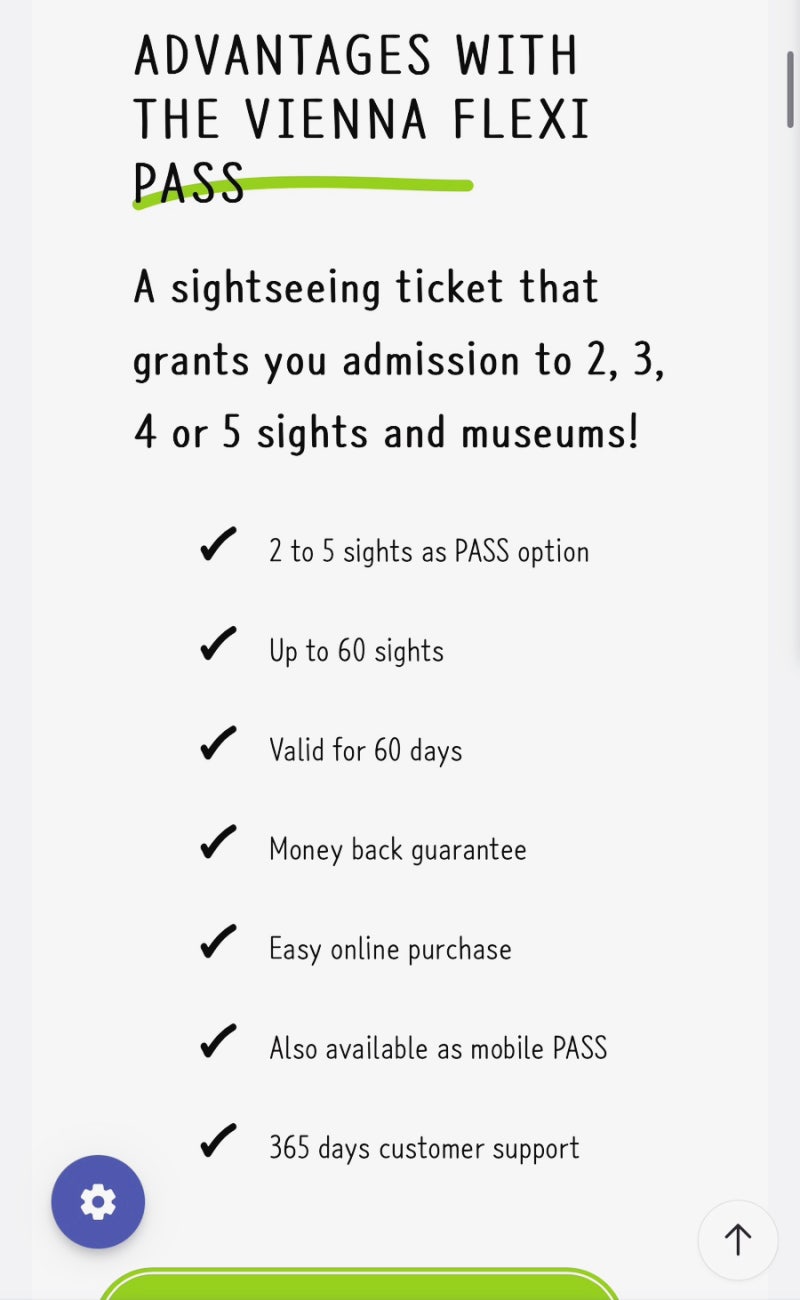Select the 'Money back guarantee' text
This screenshot has height=1300, width=800.
(398, 850)
